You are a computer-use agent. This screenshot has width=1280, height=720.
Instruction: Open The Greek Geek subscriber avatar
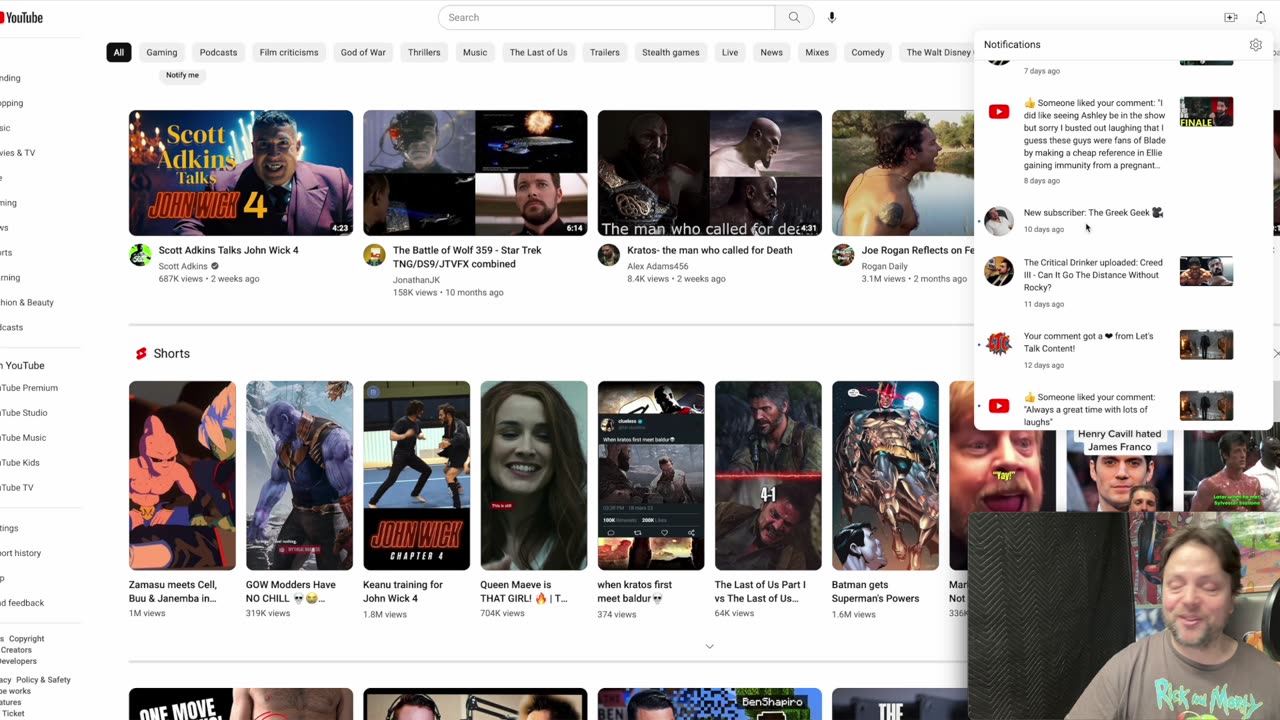[999, 220]
